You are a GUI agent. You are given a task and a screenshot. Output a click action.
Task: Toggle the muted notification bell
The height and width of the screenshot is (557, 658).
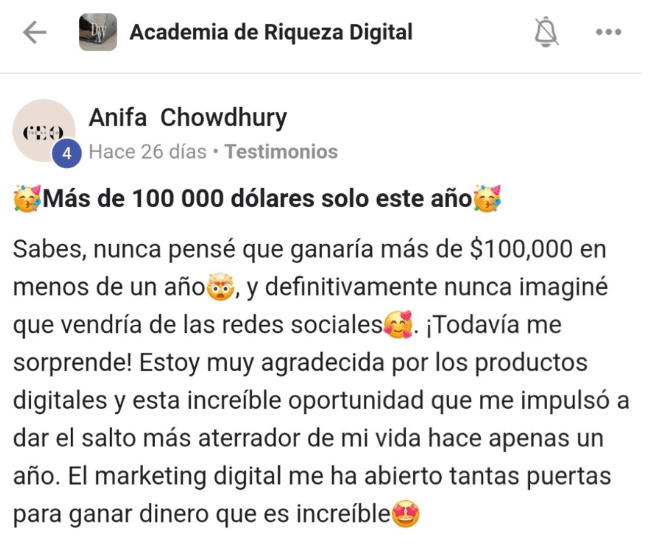point(546,32)
